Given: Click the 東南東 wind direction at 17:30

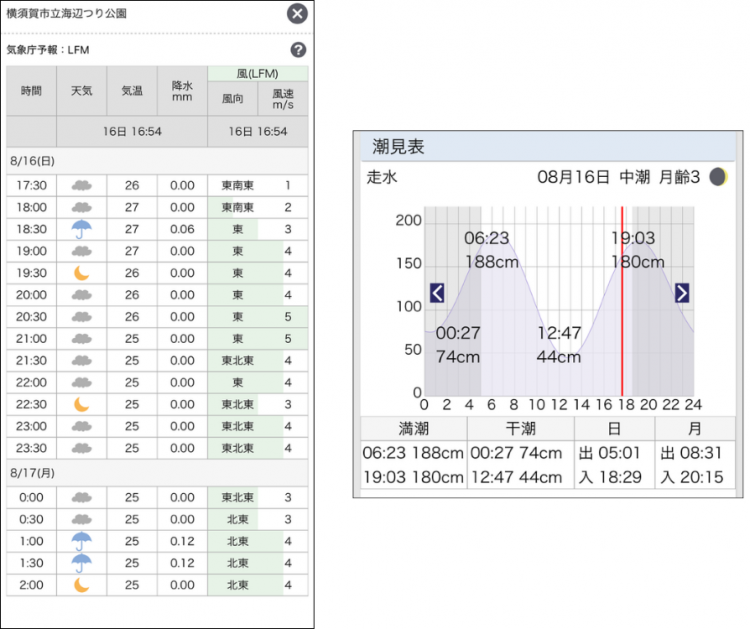Looking at the screenshot, I should (x=238, y=186).
